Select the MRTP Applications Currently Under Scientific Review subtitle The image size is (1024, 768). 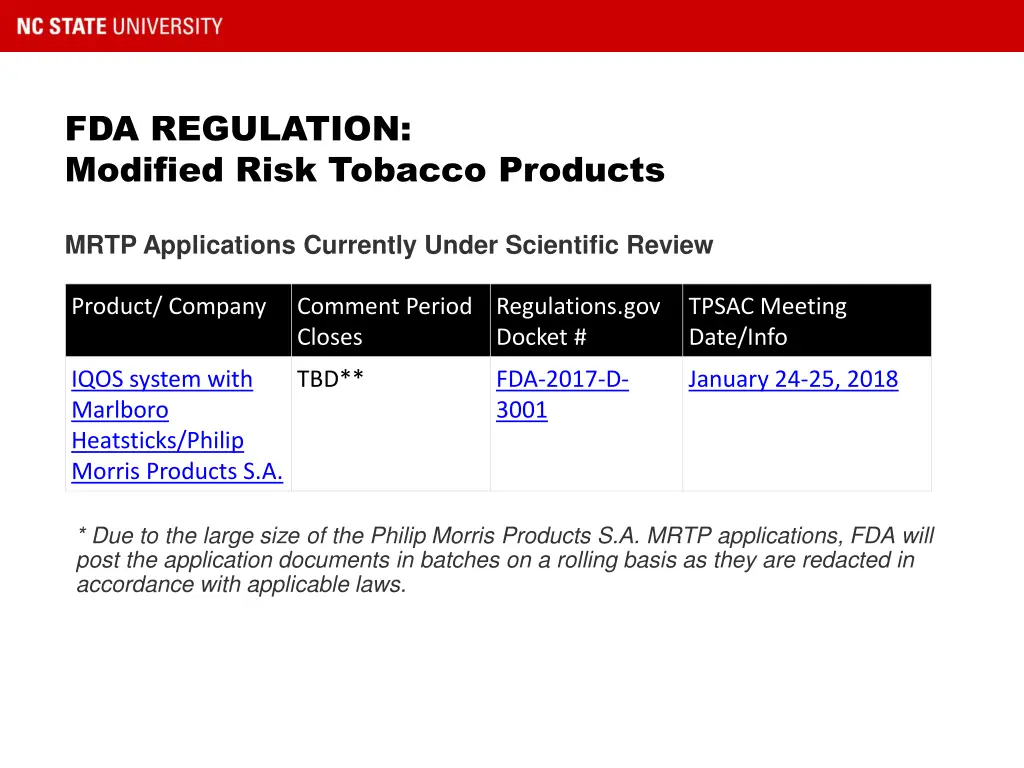click(389, 245)
